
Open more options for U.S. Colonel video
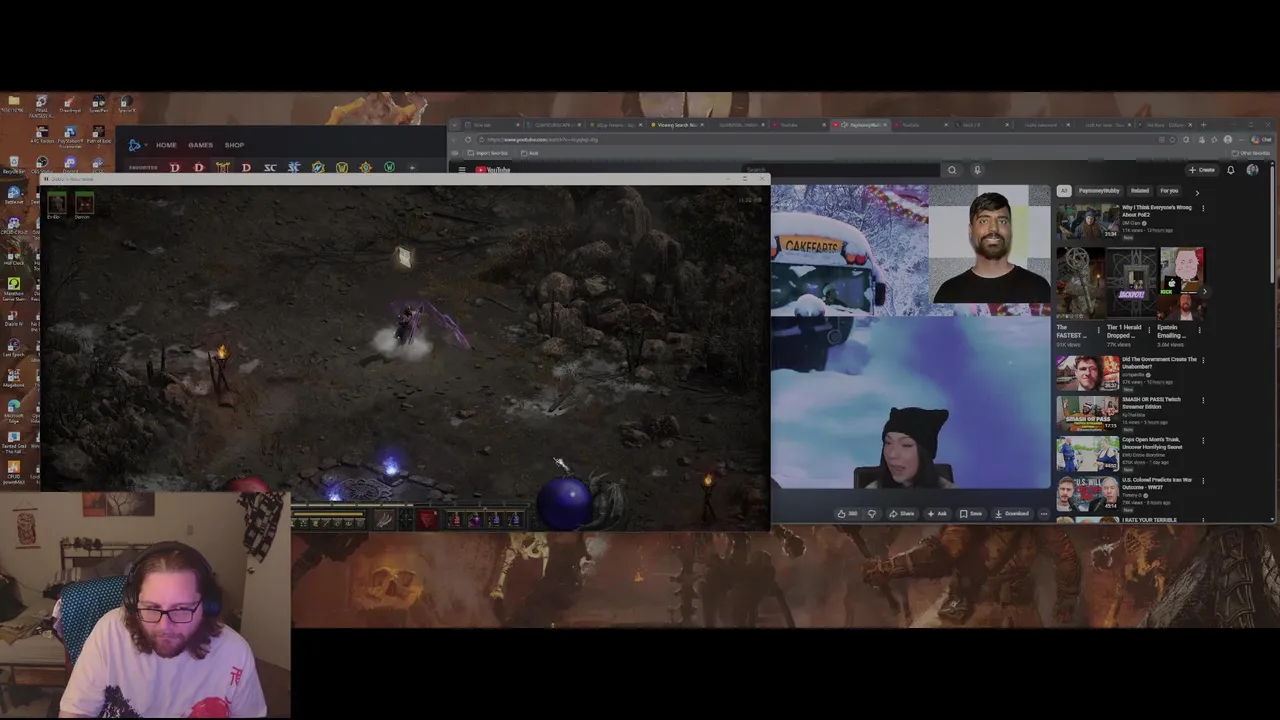coord(1203,481)
